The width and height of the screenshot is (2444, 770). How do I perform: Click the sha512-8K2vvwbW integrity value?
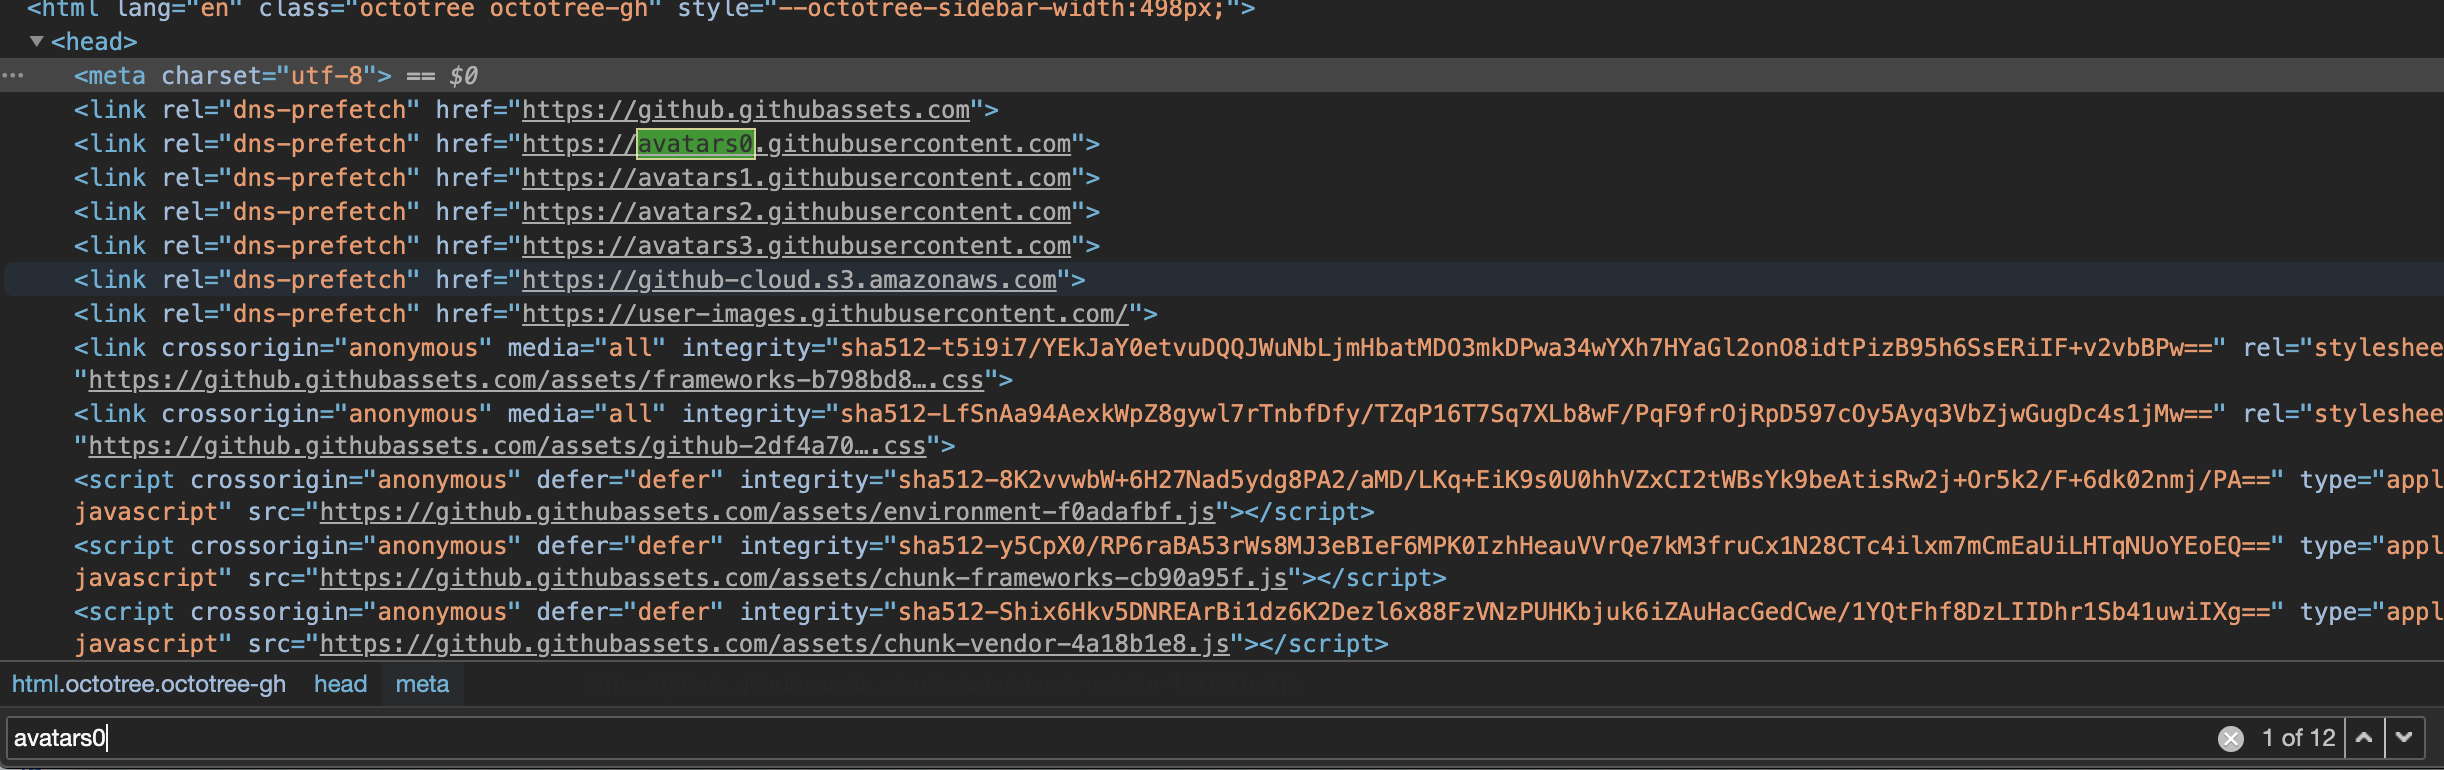click(1584, 480)
